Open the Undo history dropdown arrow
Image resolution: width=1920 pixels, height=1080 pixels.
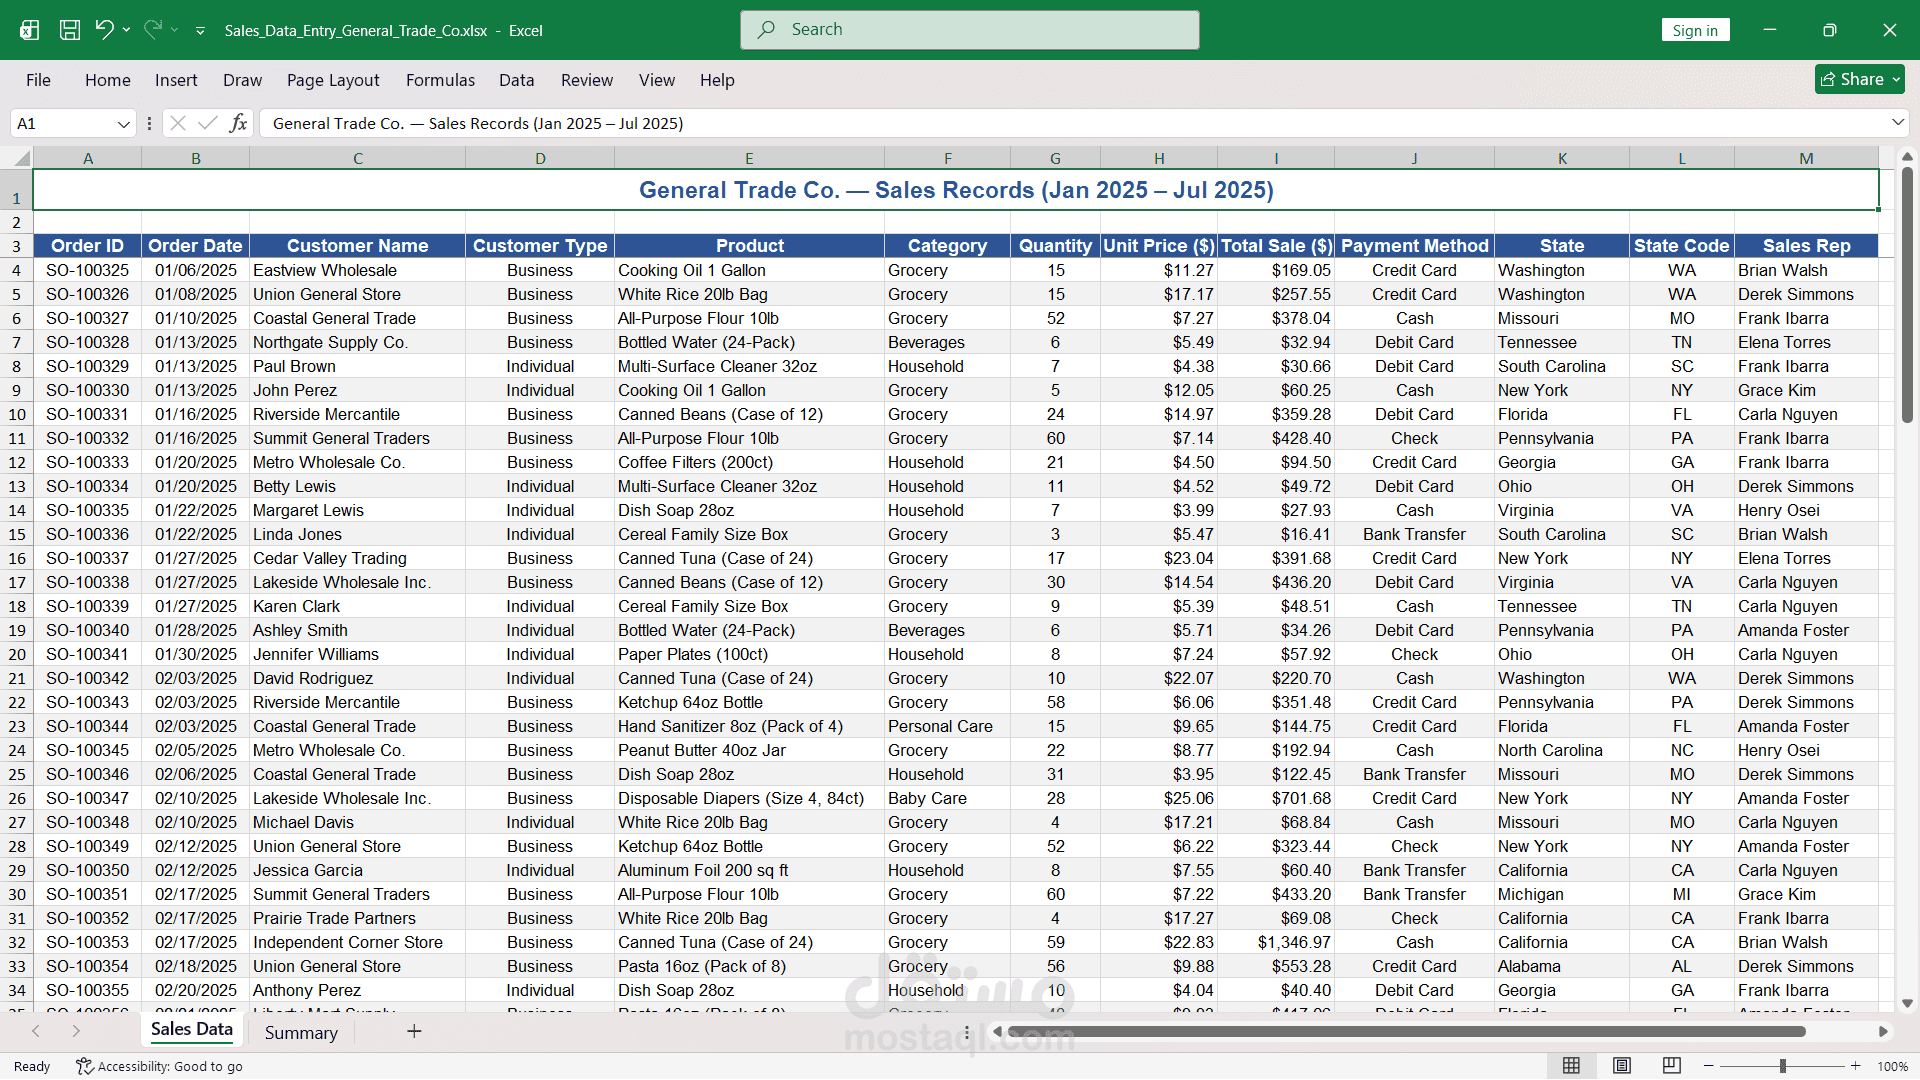(127, 30)
